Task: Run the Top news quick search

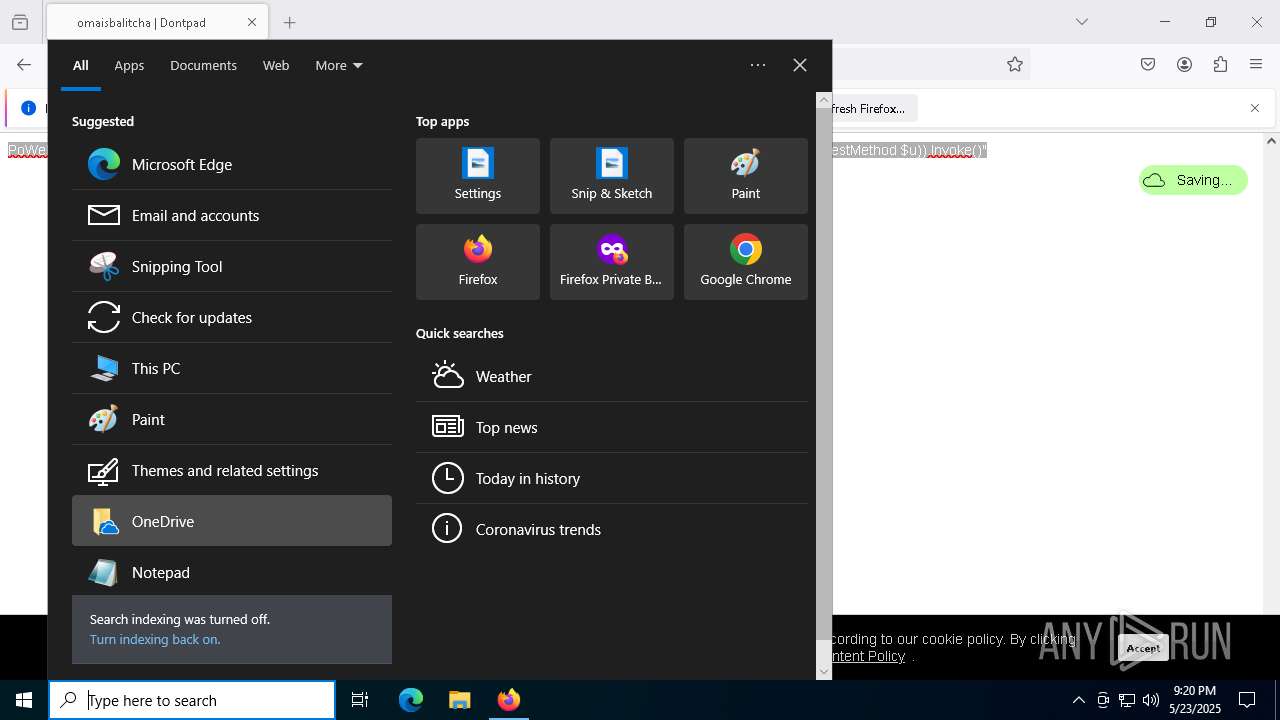Action: click(x=612, y=427)
